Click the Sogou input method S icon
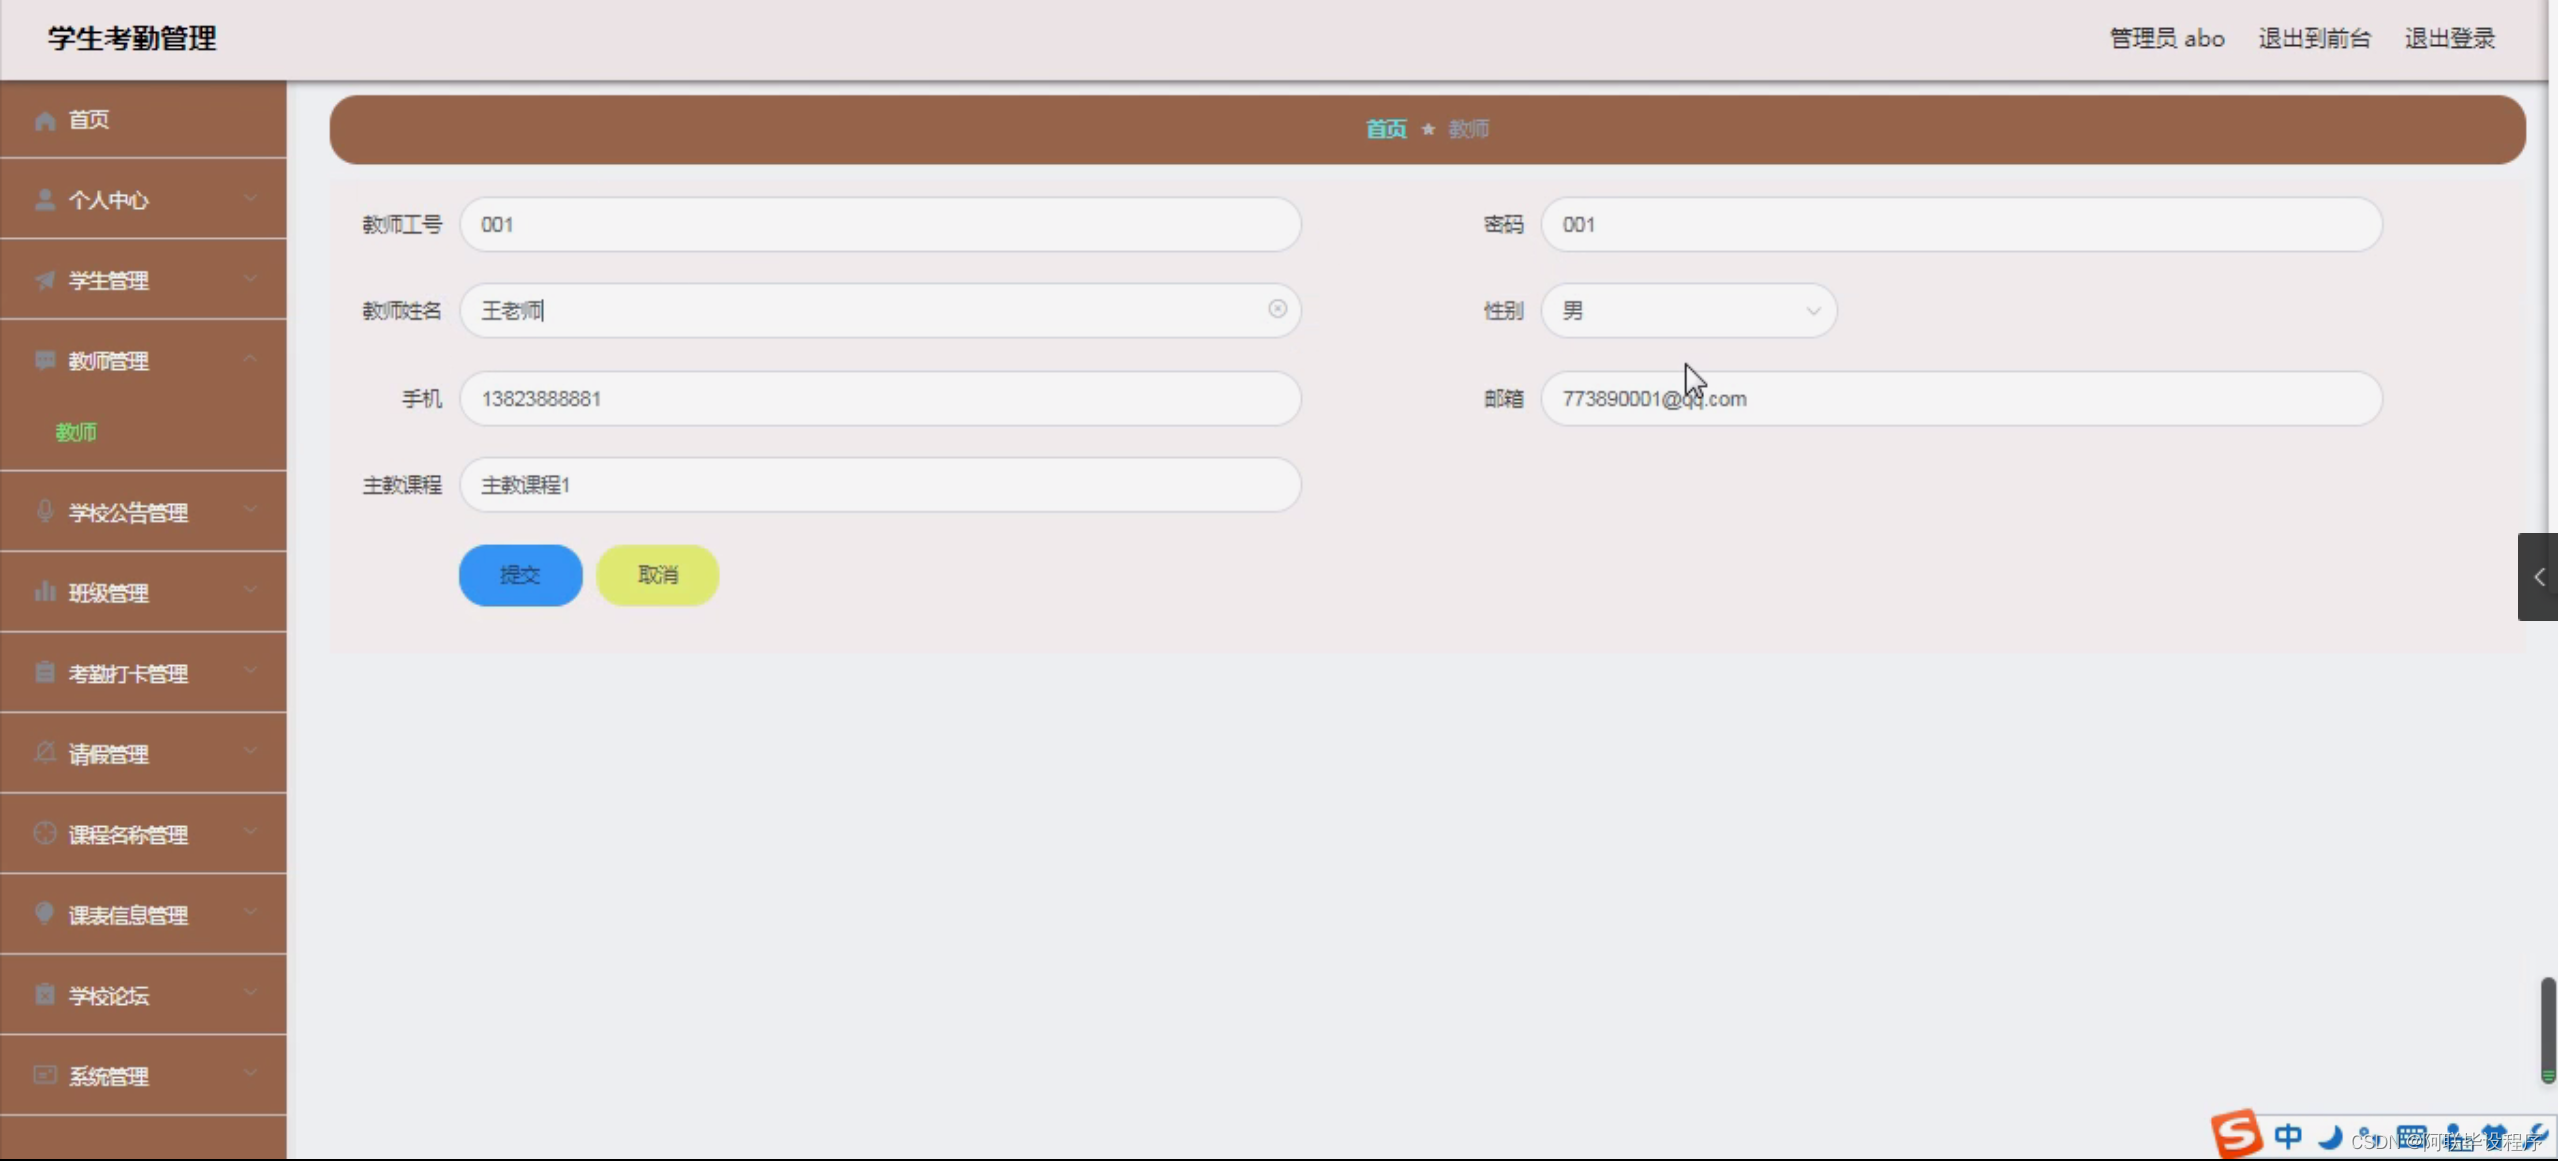This screenshot has width=2558, height=1161. [x=2235, y=1135]
